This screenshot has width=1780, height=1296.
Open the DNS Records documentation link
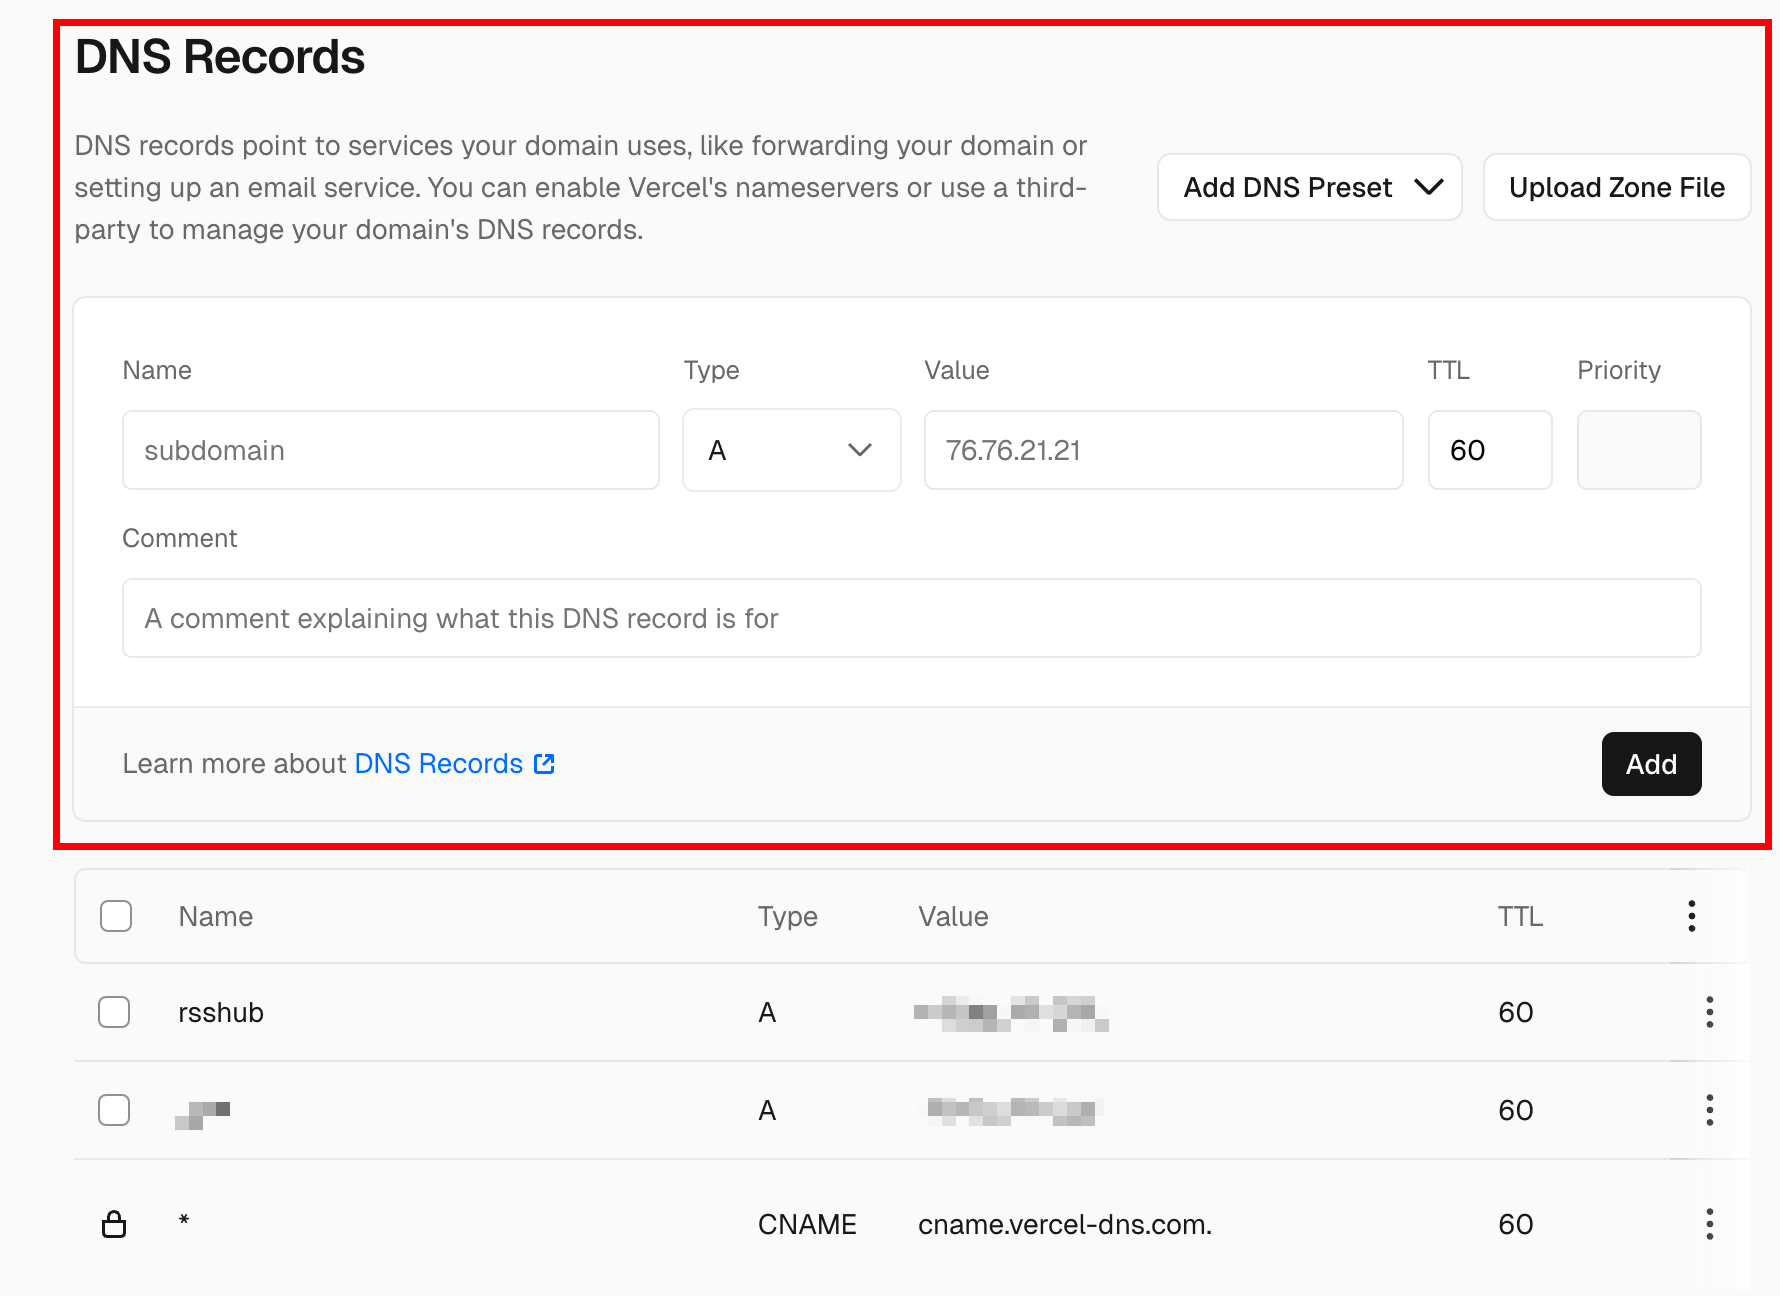tap(438, 764)
